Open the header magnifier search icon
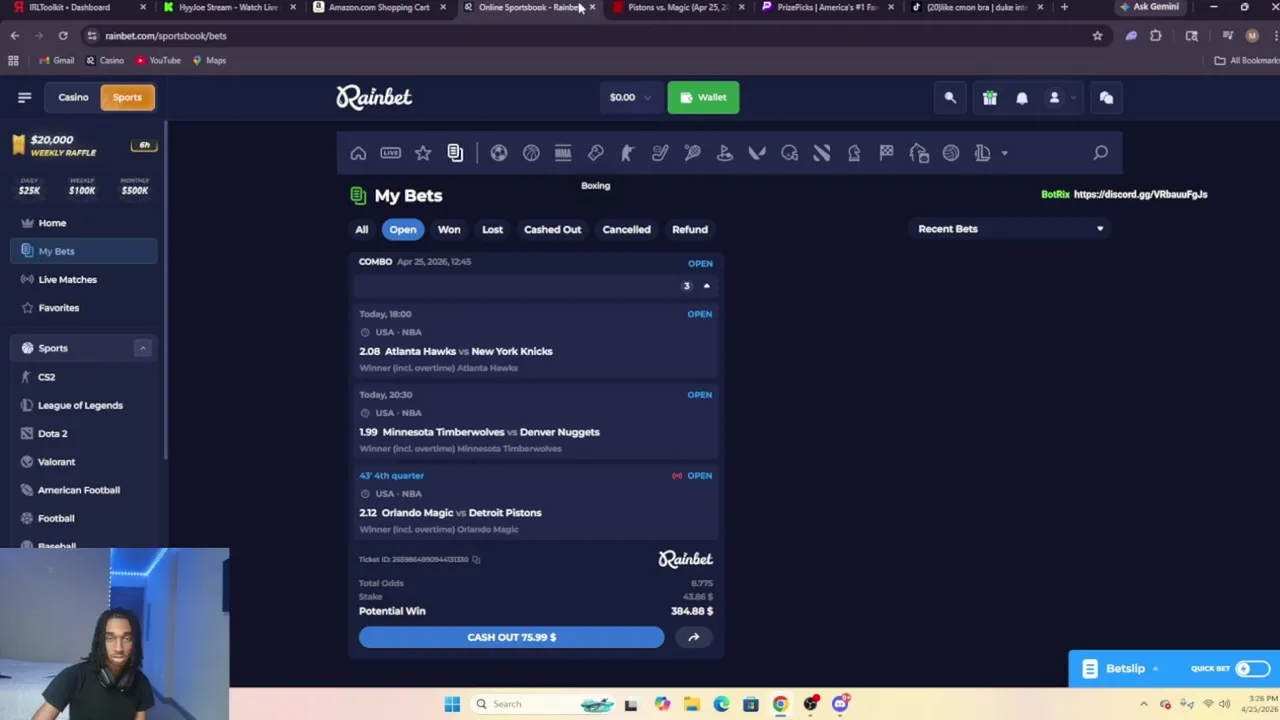 click(x=950, y=97)
